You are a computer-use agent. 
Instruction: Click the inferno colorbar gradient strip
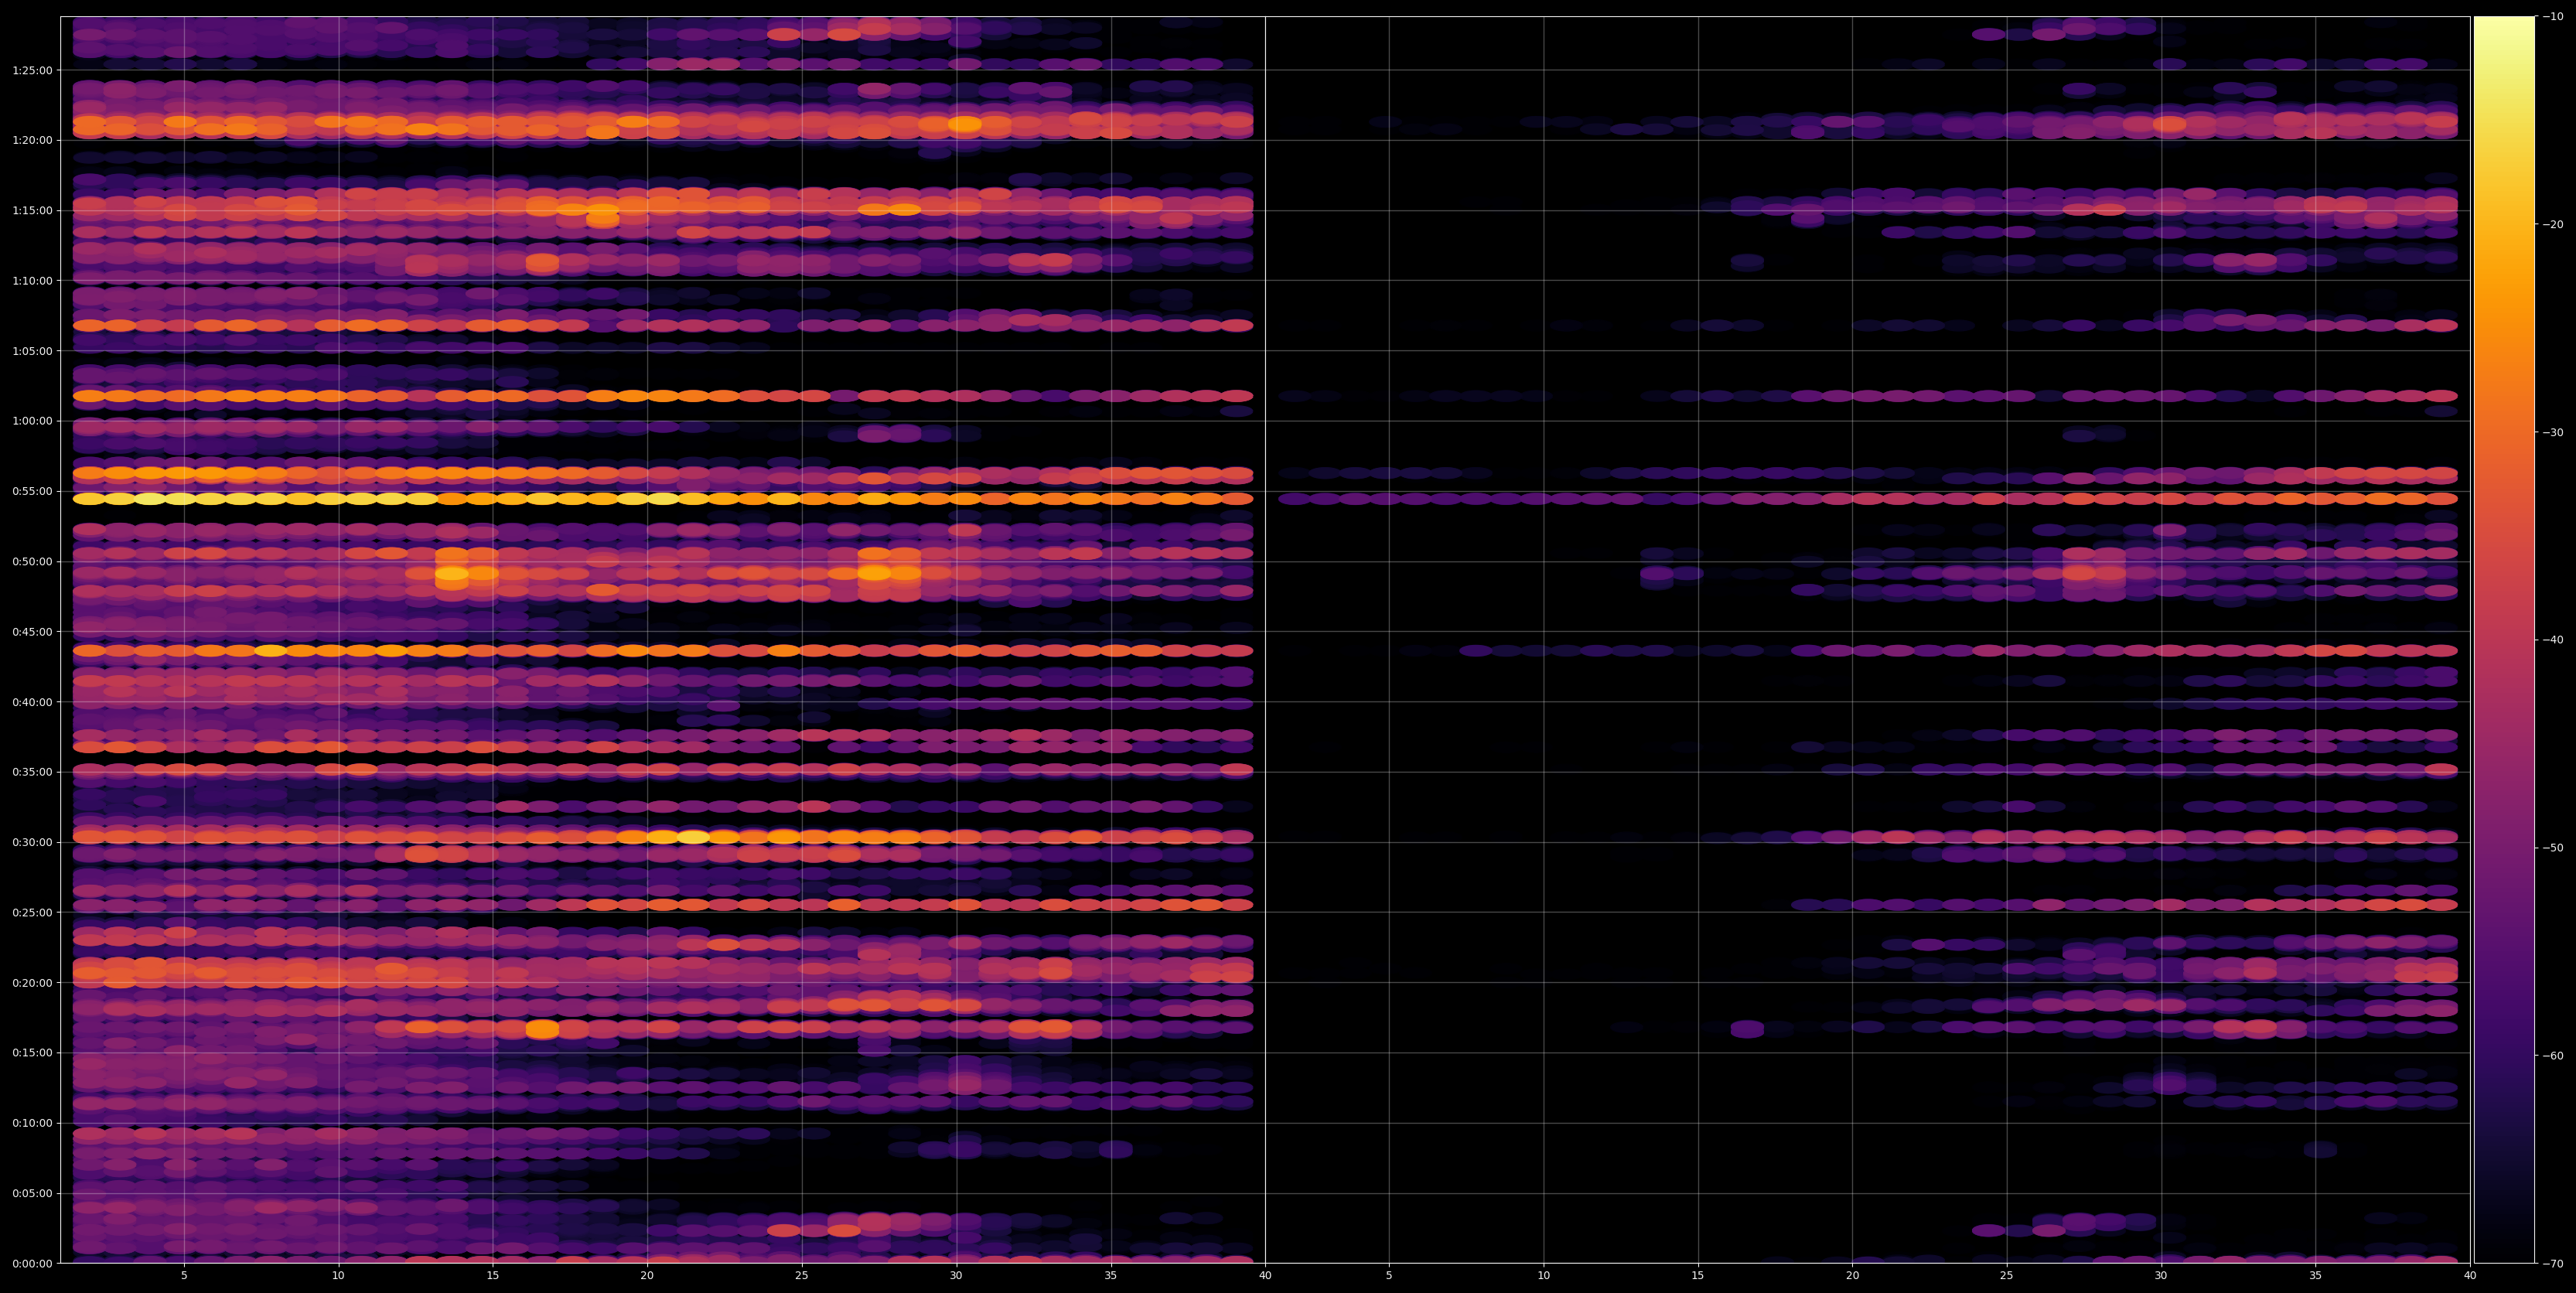pos(2504,640)
